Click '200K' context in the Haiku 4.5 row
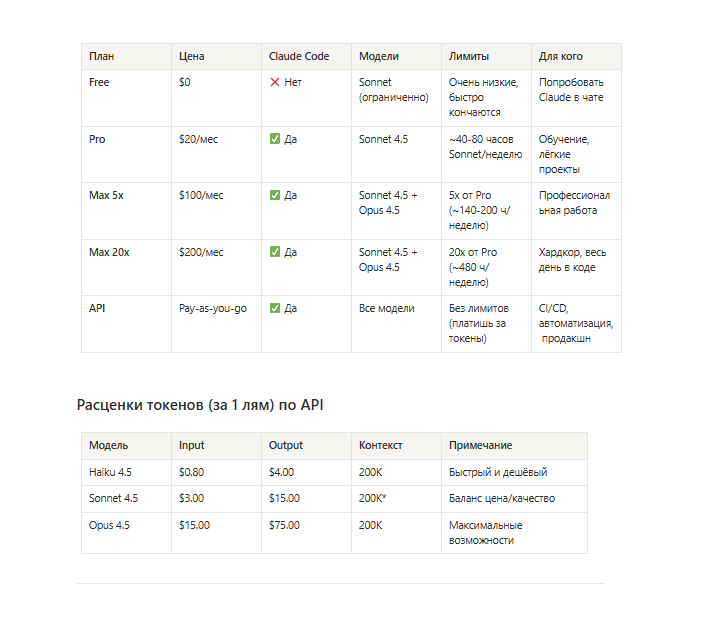Image resolution: width=708 pixels, height=627 pixels. pos(371,472)
